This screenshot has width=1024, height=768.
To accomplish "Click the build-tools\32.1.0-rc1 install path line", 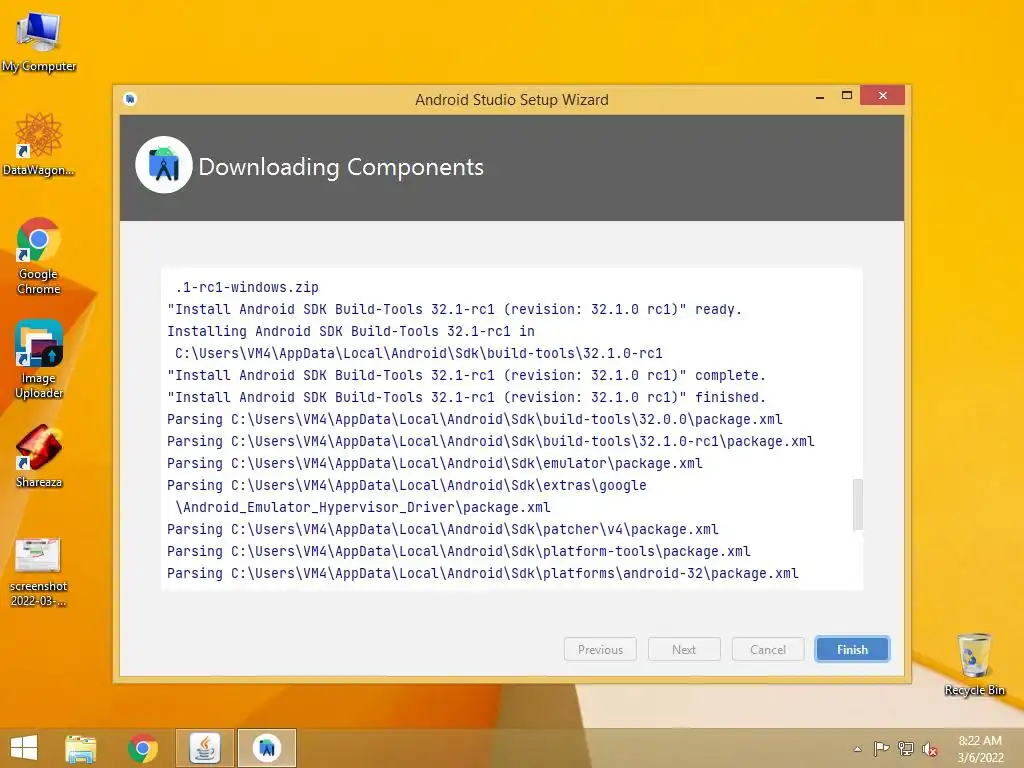I will click(x=419, y=353).
